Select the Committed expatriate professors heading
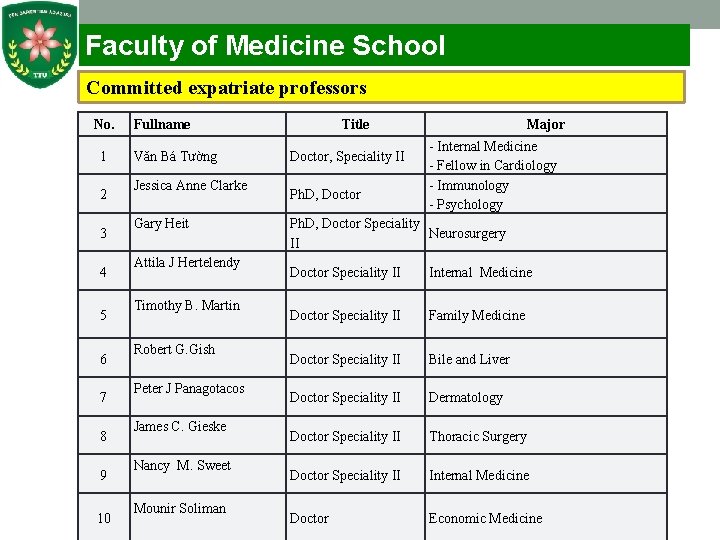The height and width of the screenshot is (540, 720). point(227,88)
